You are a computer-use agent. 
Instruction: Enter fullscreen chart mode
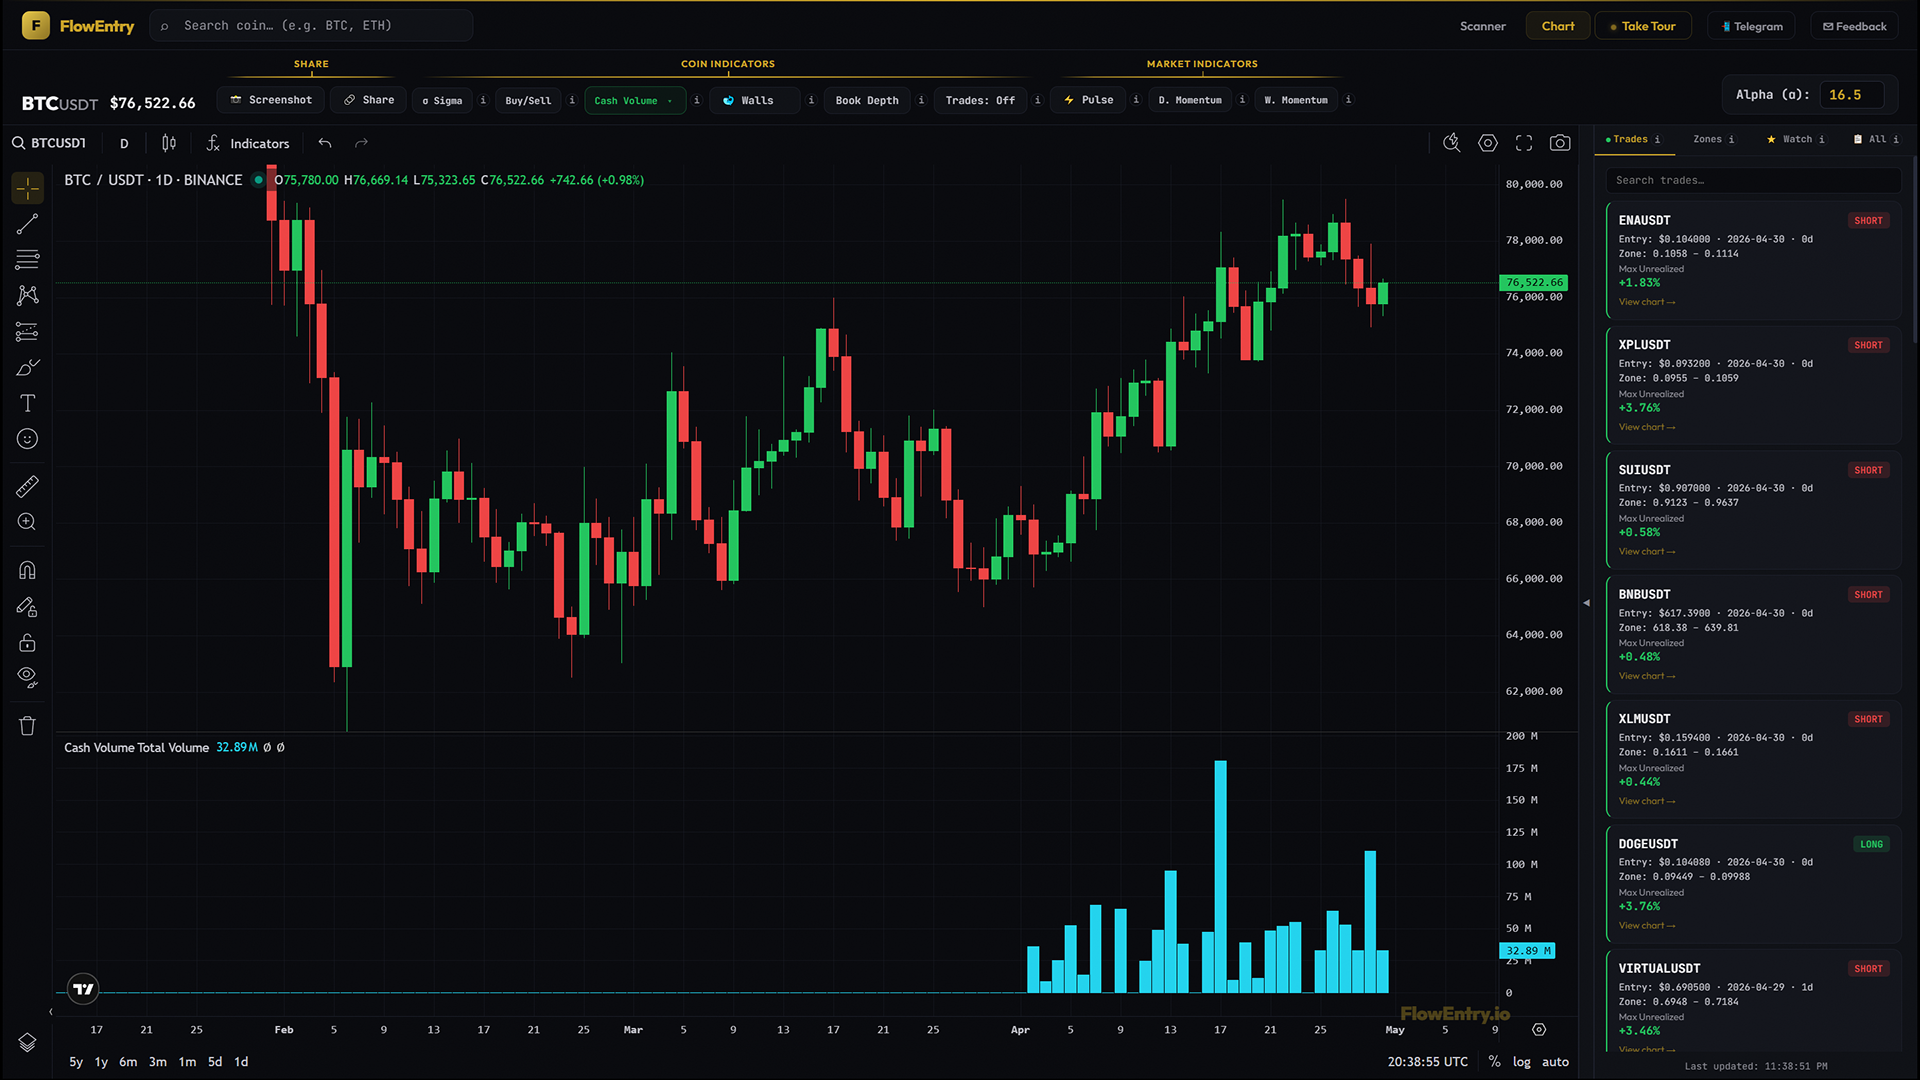pos(1524,143)
